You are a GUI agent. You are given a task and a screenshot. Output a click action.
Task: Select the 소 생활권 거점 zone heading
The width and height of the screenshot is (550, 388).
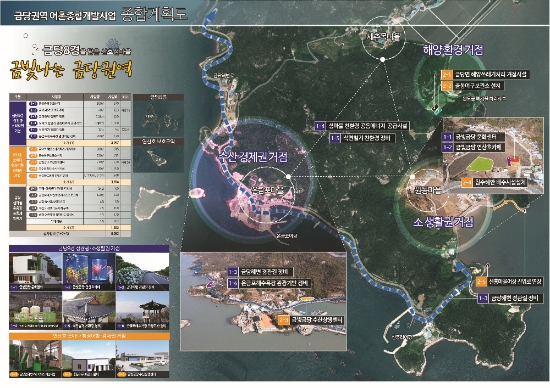click(443, 221)
